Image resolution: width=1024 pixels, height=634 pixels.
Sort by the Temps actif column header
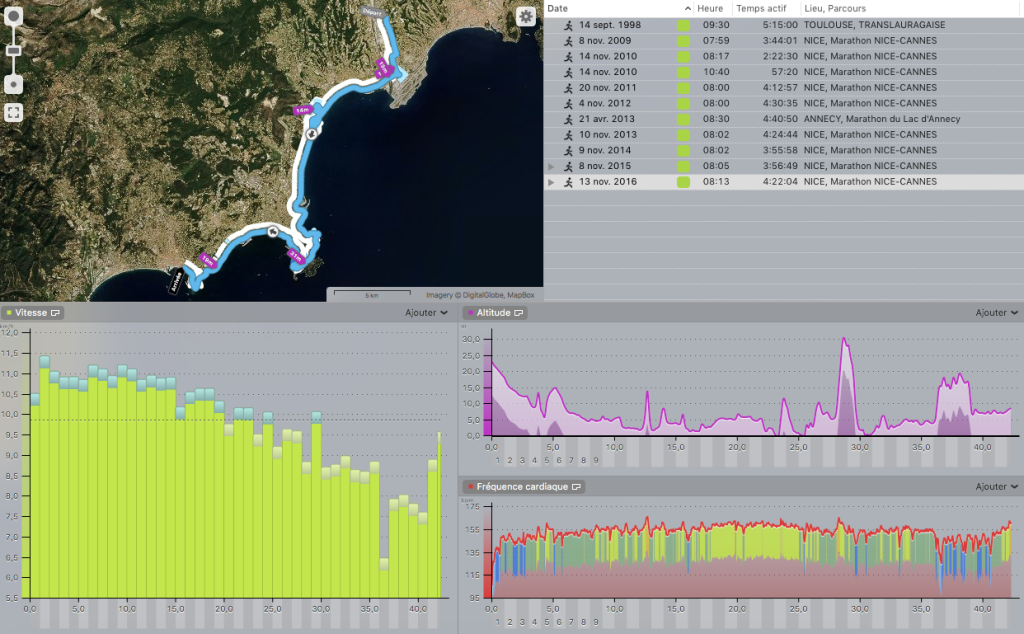point(762,8)
